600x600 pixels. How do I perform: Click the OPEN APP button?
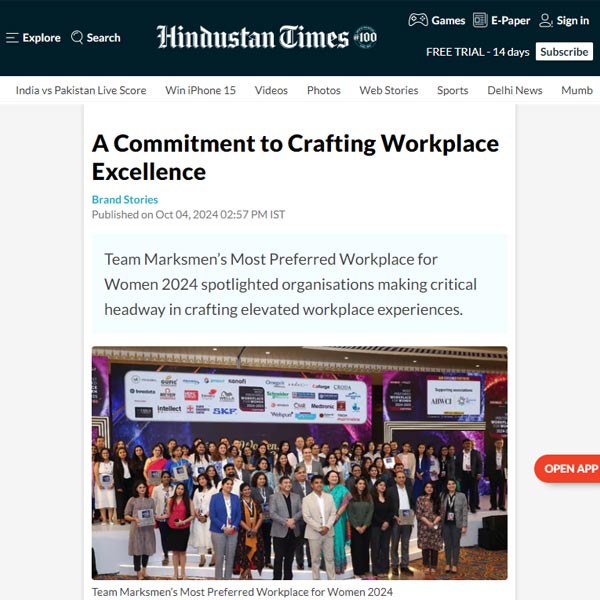[567, 468]
